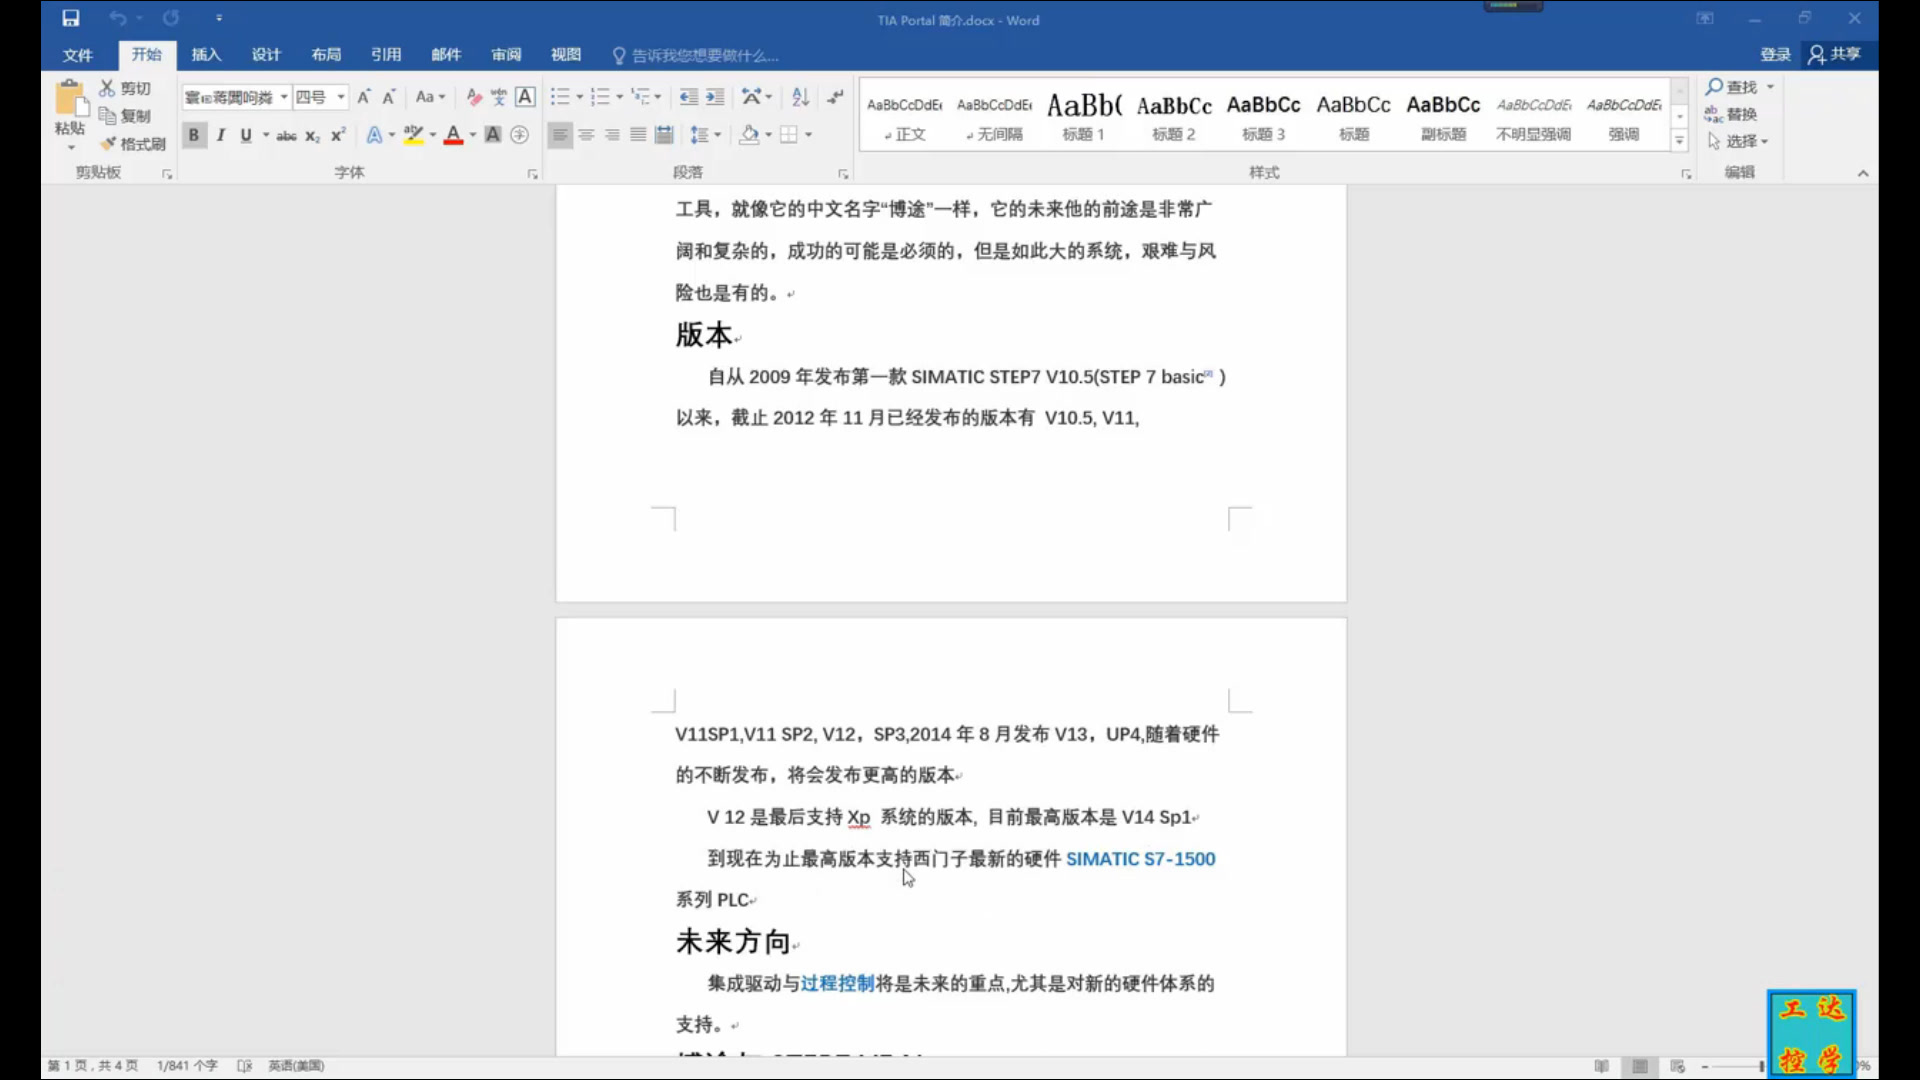The image size is (1920, 1080).
Task: Align the paragraph left
Action: 560,135
